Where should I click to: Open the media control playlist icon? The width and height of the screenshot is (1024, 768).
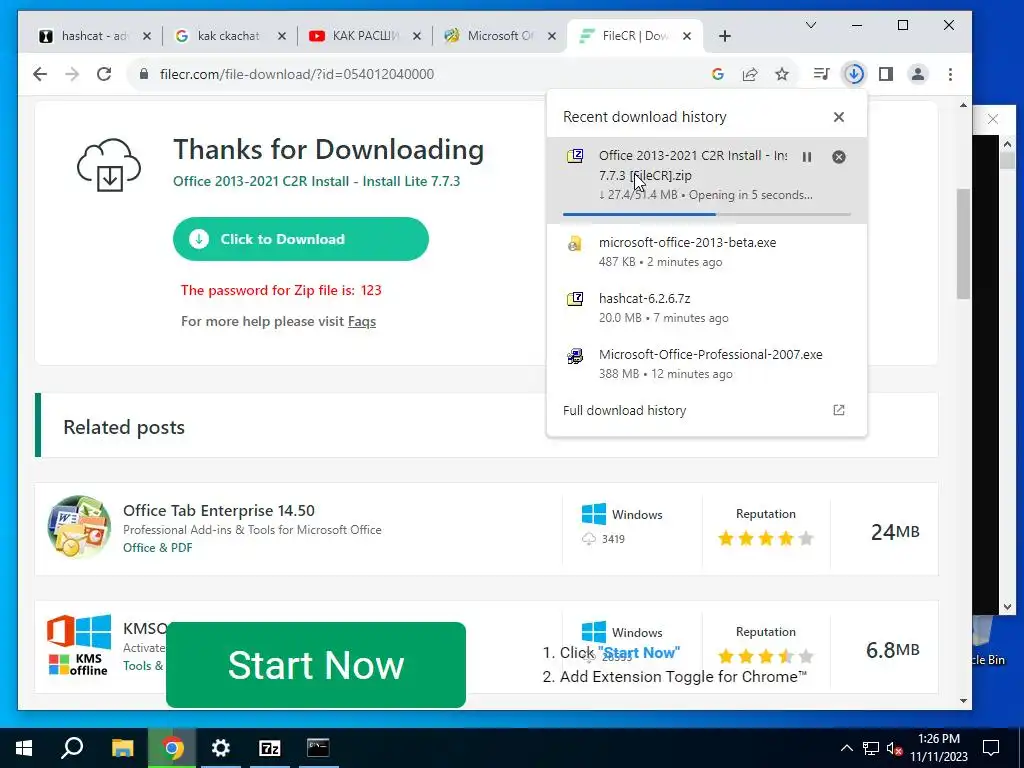click(x=822, y=74)
